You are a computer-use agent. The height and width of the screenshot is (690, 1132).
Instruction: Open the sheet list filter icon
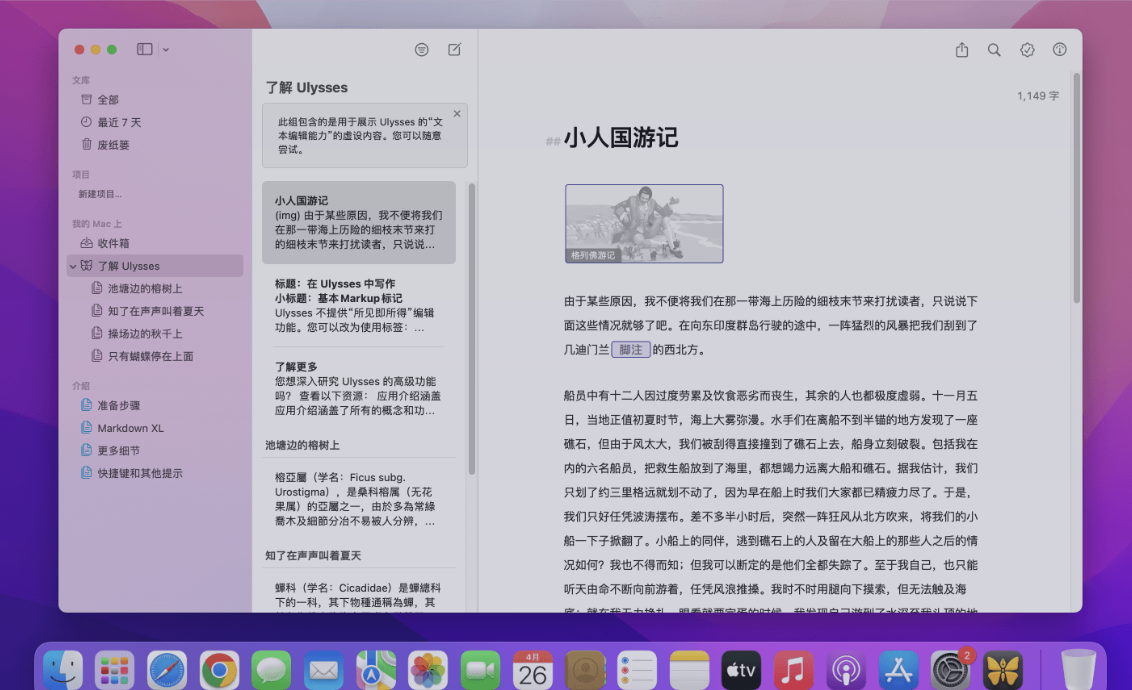point(421,49)
